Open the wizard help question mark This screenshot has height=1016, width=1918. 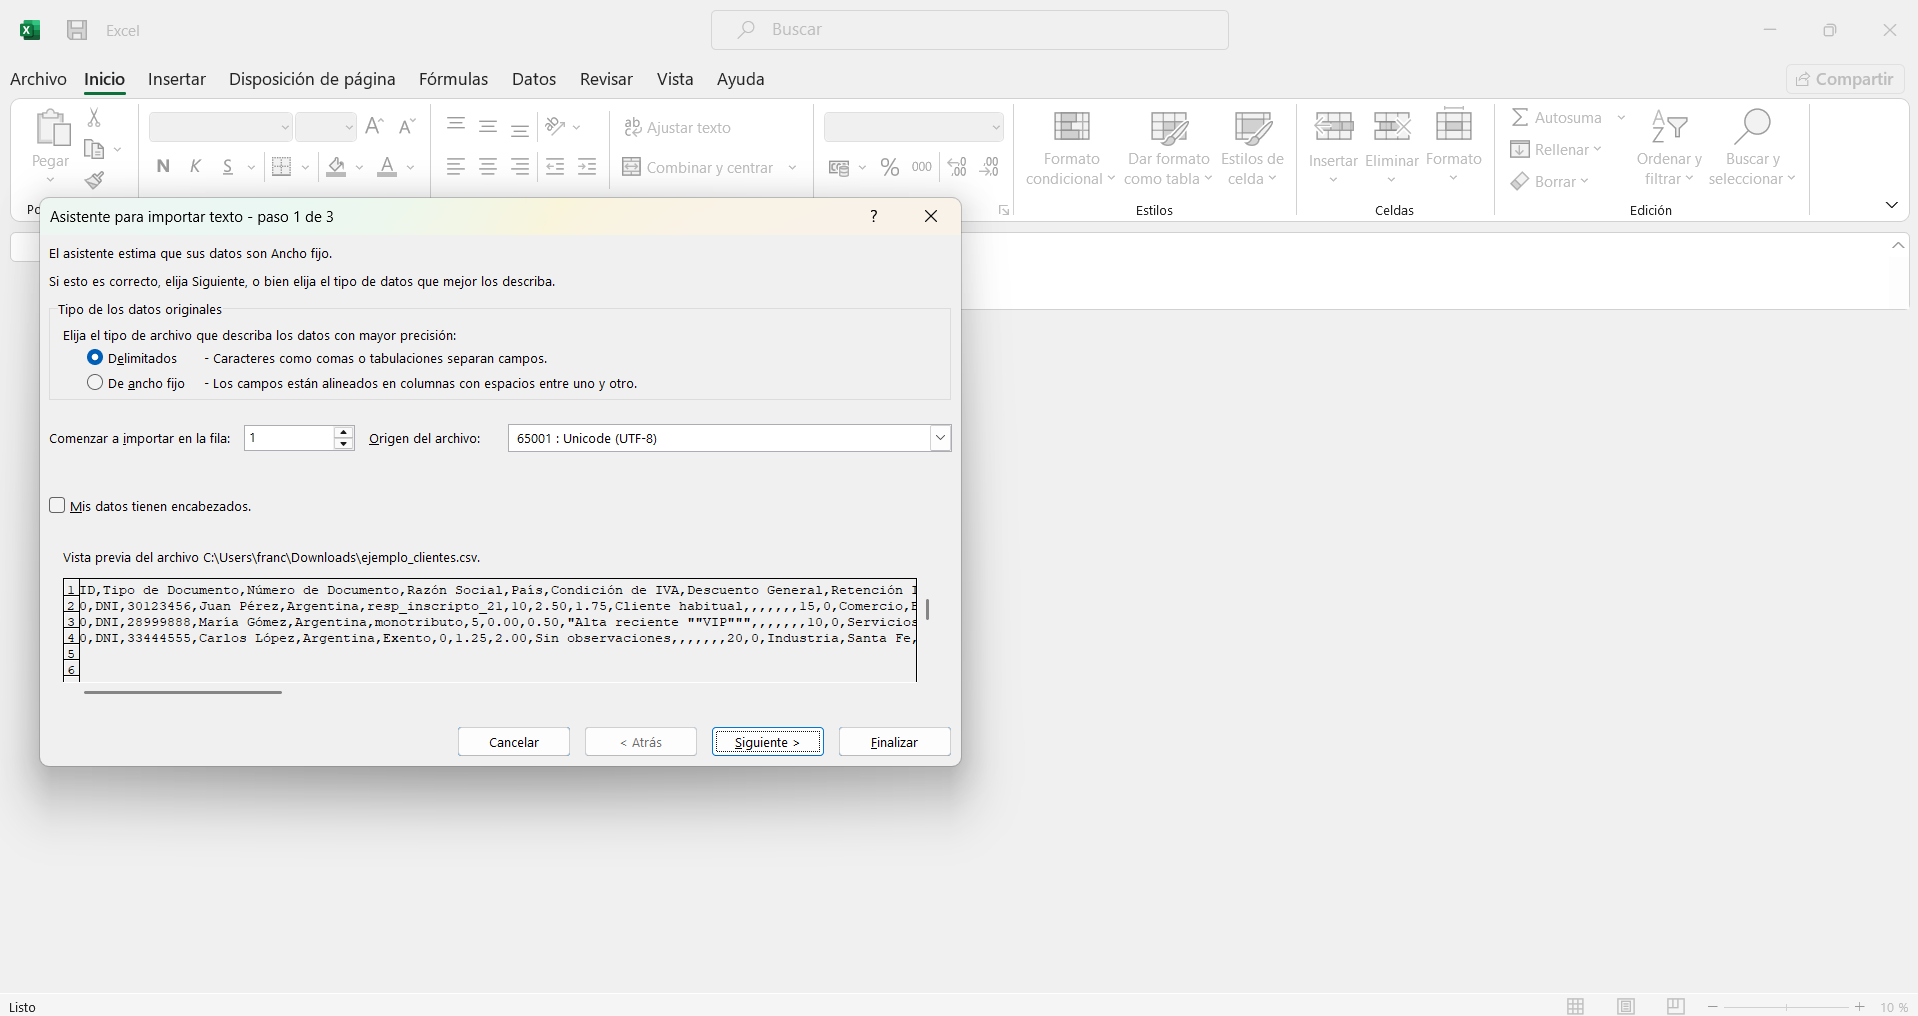(873, 216)
